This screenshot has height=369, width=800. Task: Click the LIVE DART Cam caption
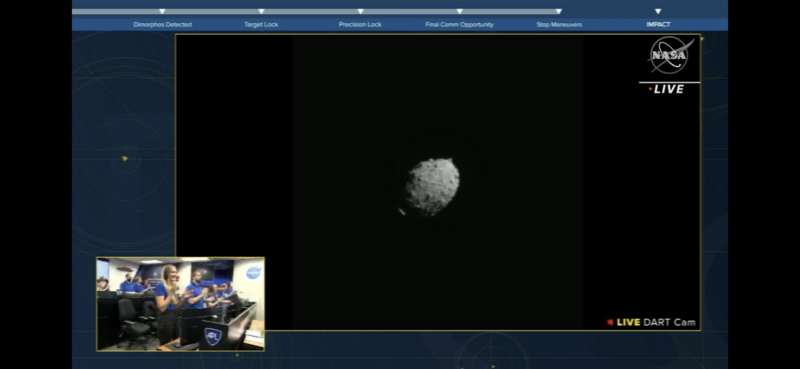pos(656,322)
